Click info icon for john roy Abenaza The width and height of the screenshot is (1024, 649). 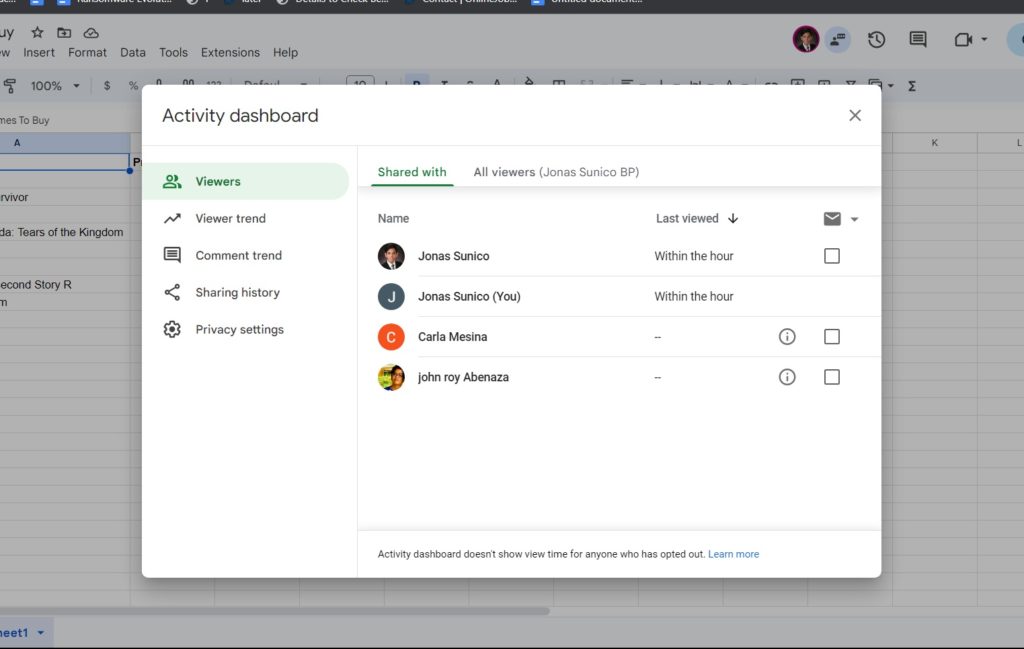[x=787, y=377]
